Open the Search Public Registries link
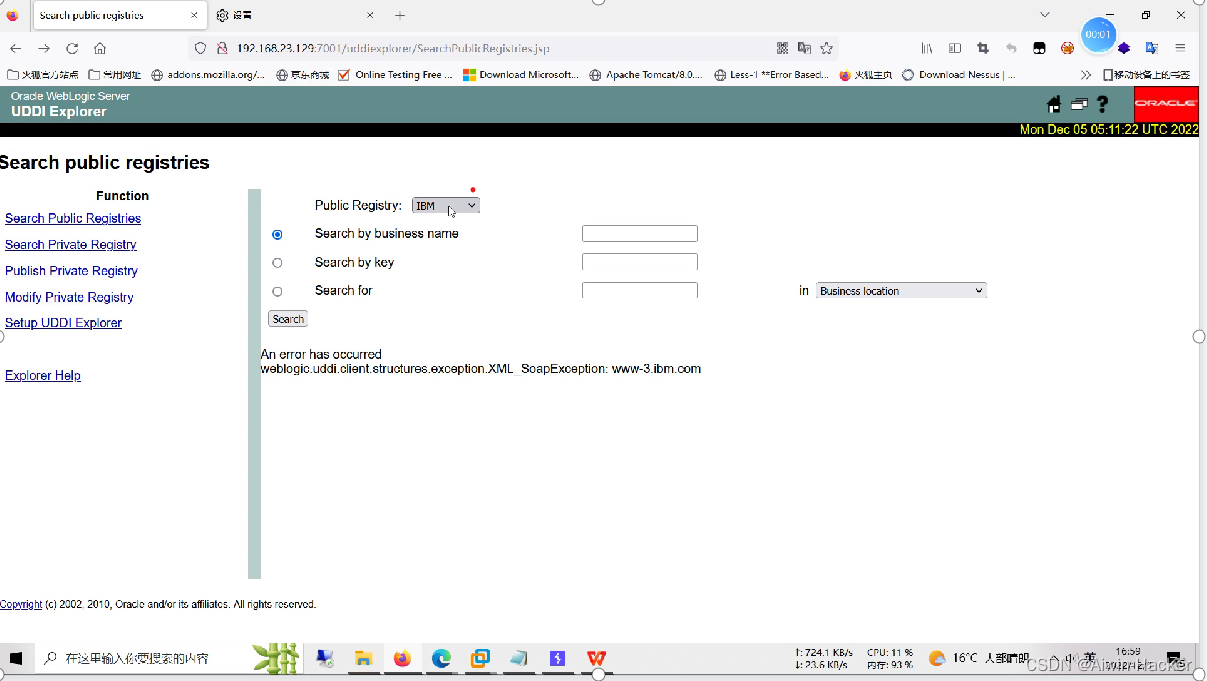1207x681 pixels. [x=73, y=218]
